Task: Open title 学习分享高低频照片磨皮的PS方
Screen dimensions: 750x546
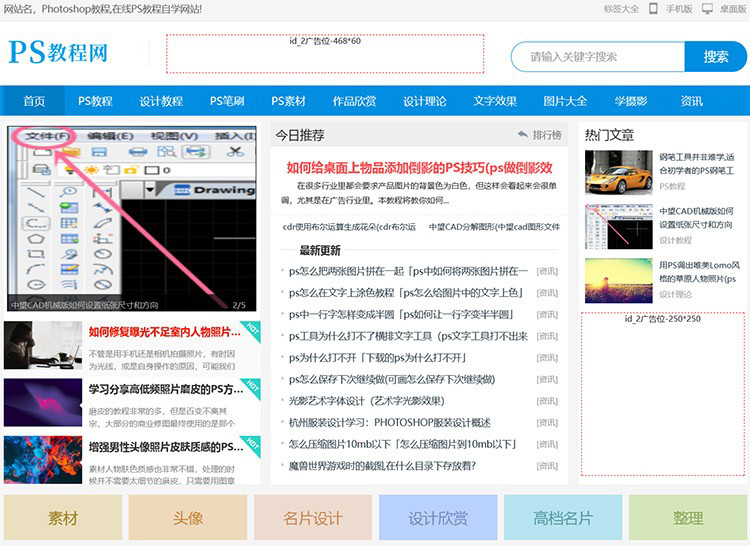Action: pyautogui.click(x=166, y=389)
